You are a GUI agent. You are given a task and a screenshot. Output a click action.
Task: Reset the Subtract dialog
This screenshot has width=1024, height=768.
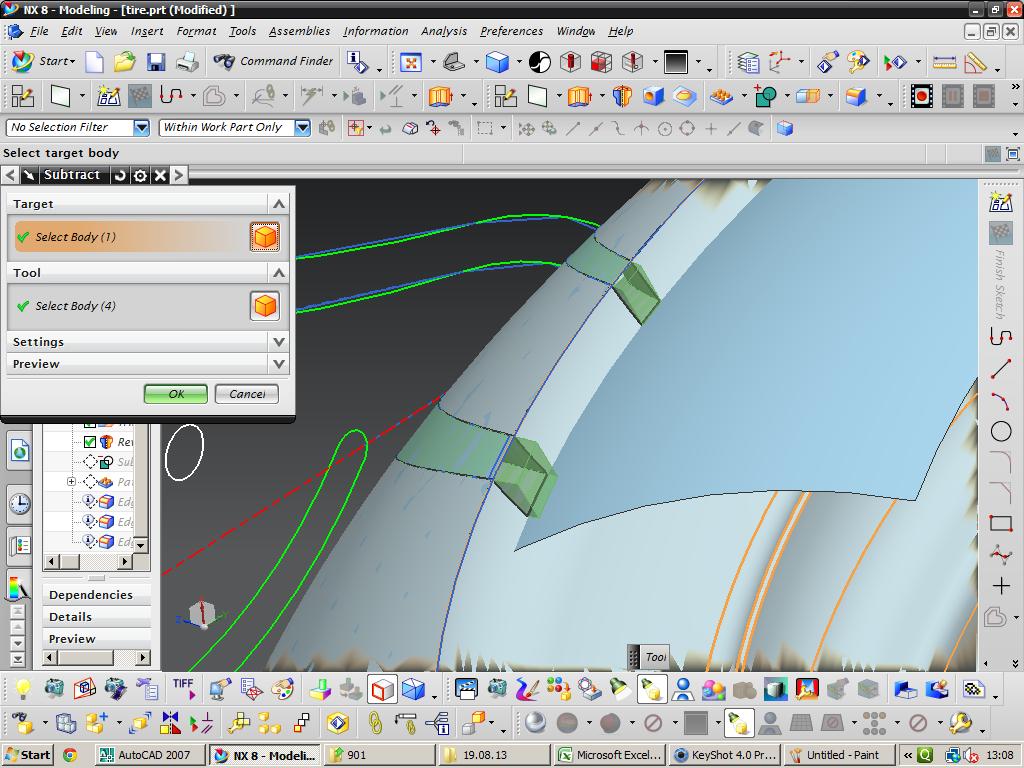point(120,175)
